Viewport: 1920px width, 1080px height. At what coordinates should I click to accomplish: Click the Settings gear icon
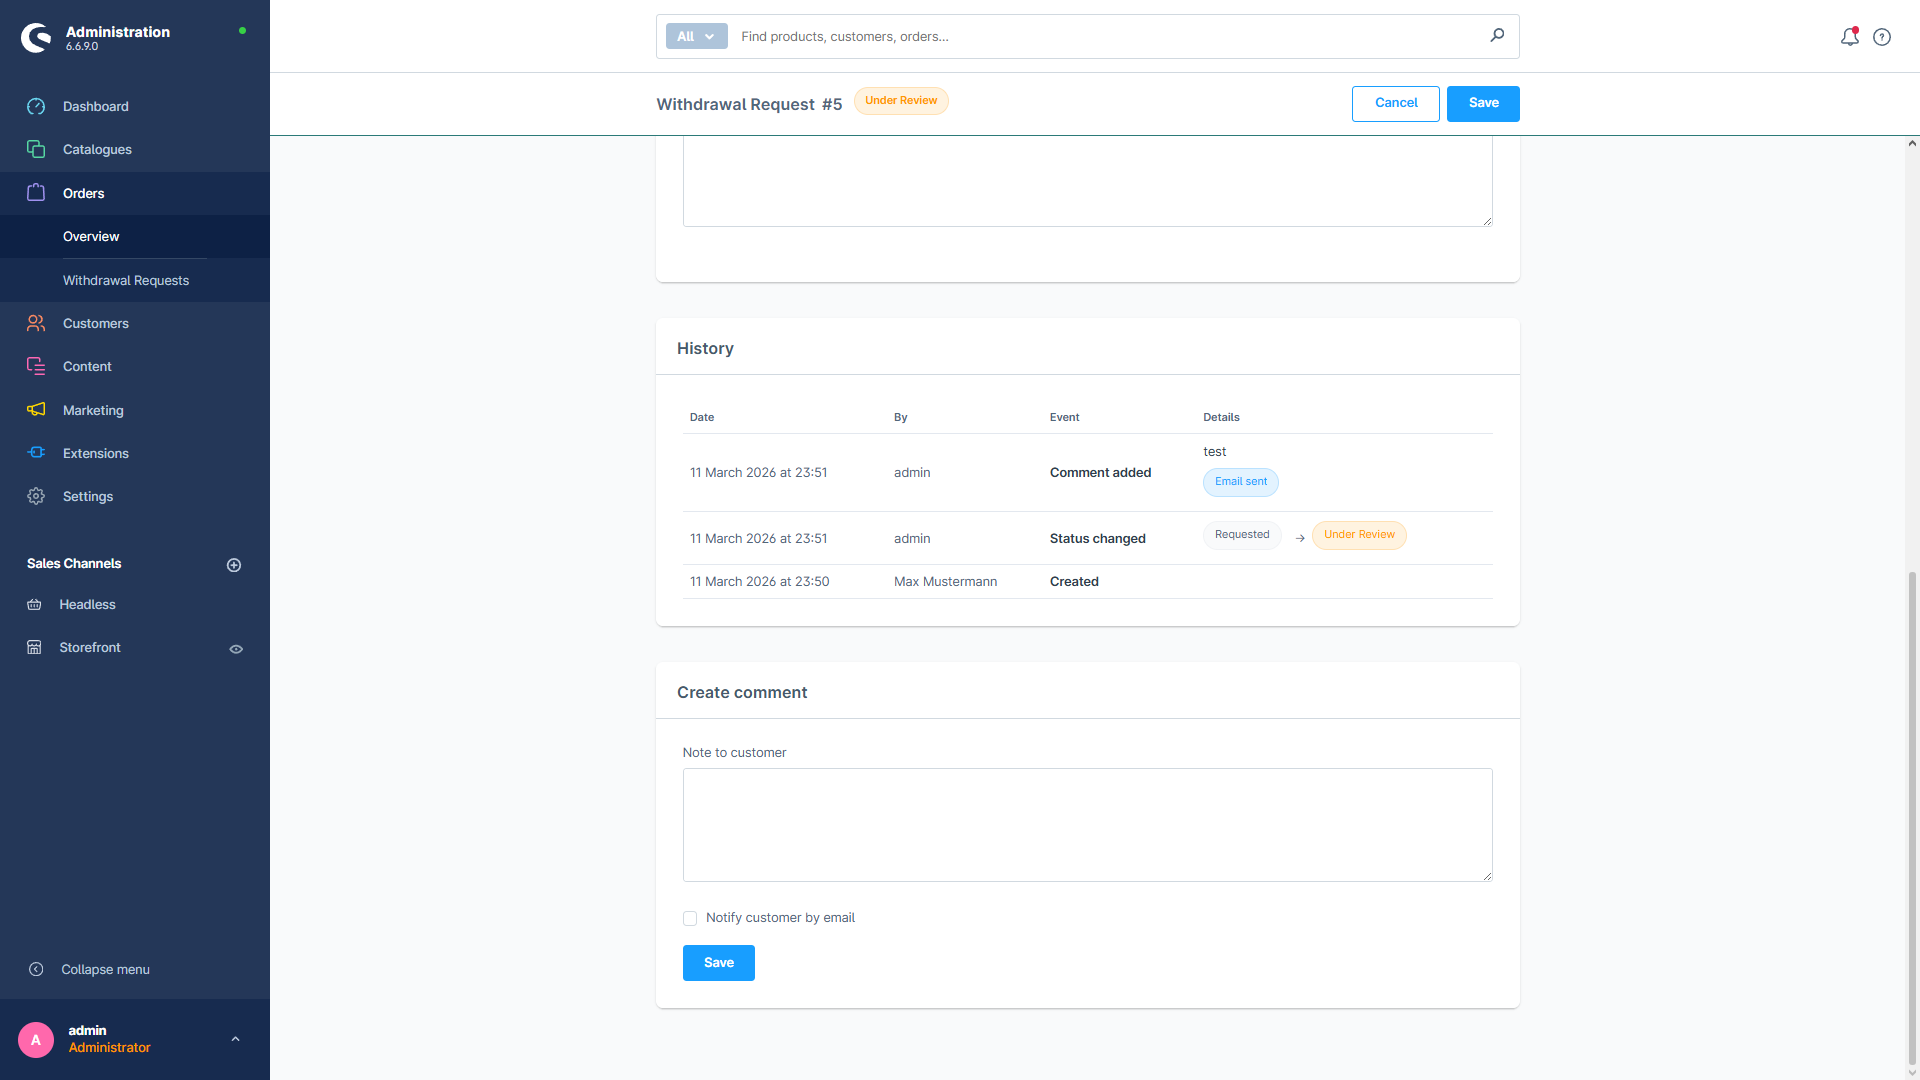(x=36, y=497)
